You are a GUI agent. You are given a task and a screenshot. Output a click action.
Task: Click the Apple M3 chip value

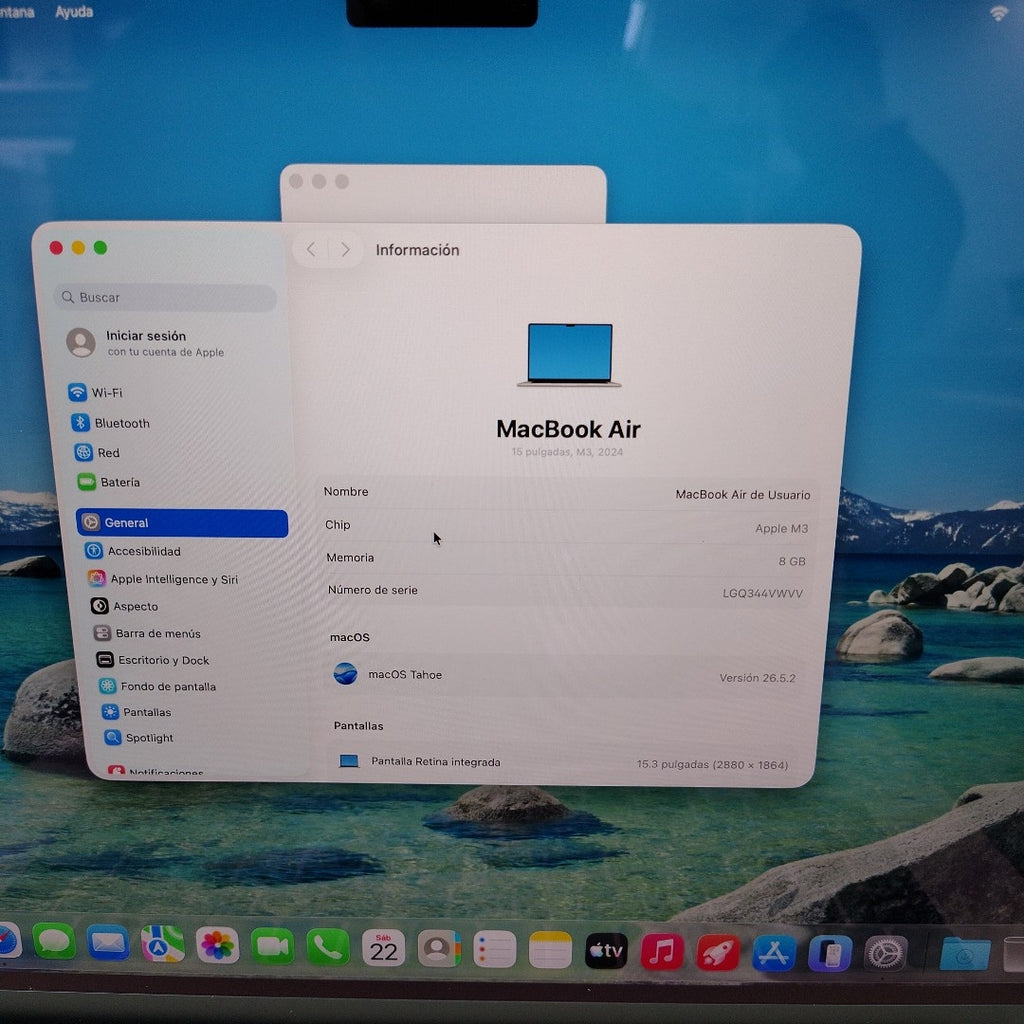pyautogui.click(x=781, y=528)
